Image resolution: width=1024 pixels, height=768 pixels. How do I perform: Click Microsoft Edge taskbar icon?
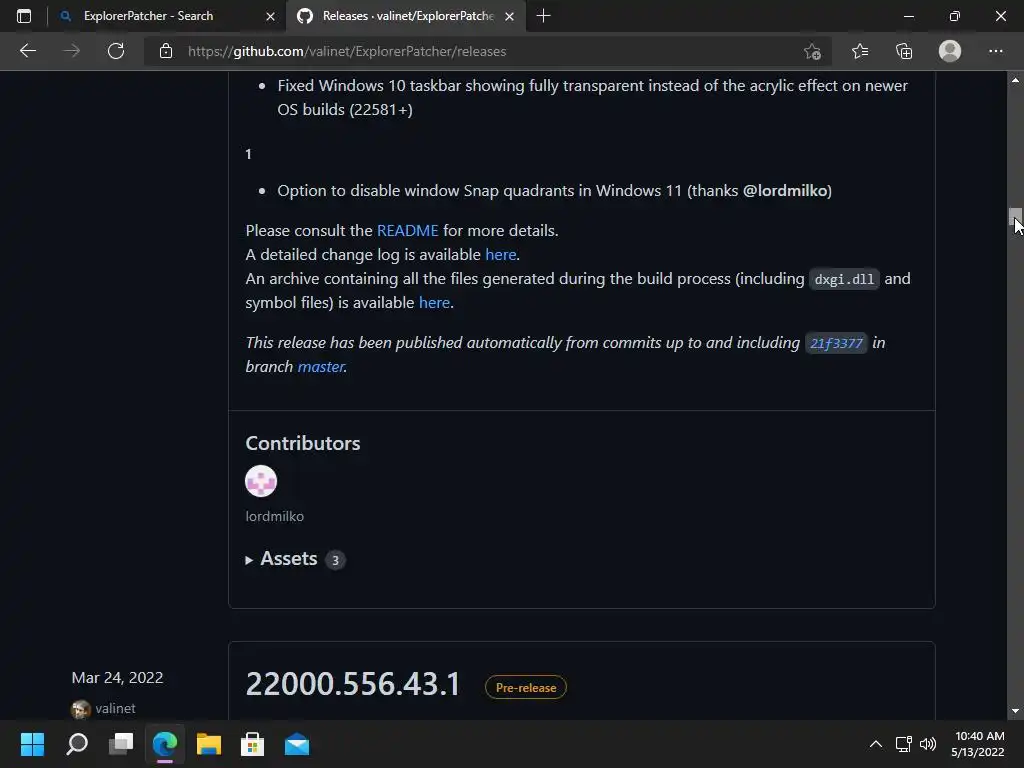[165, 744]
